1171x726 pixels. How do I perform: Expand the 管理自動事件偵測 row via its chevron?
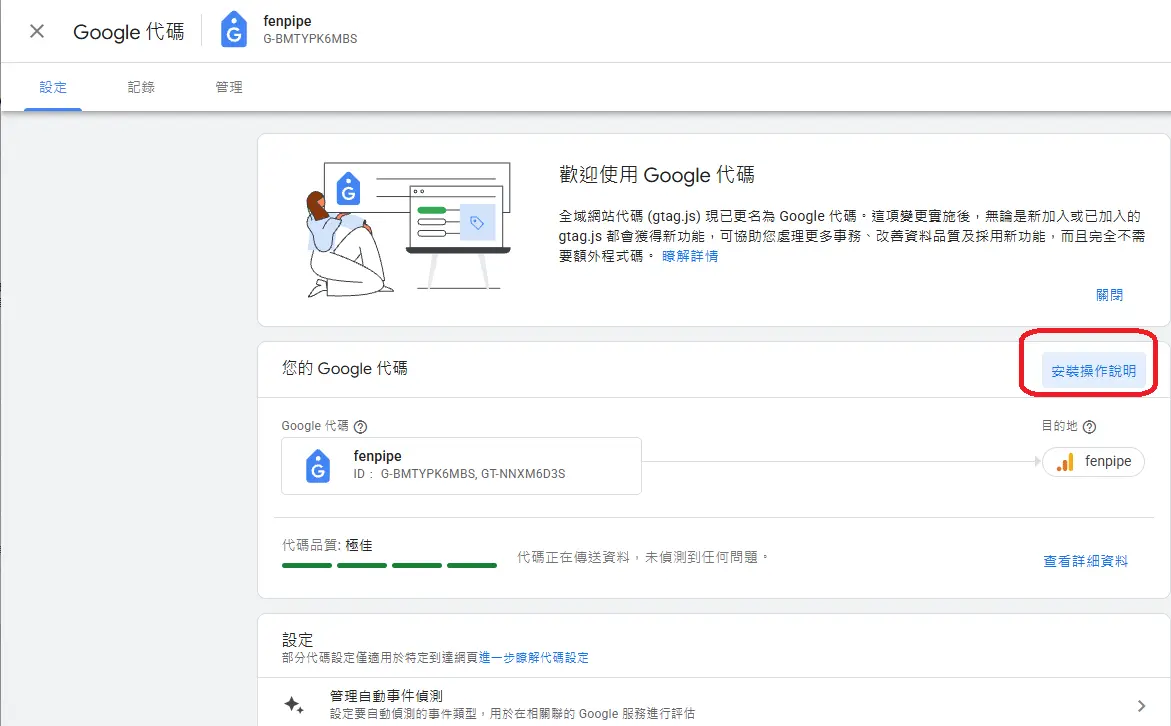(x=1141, y=703)
